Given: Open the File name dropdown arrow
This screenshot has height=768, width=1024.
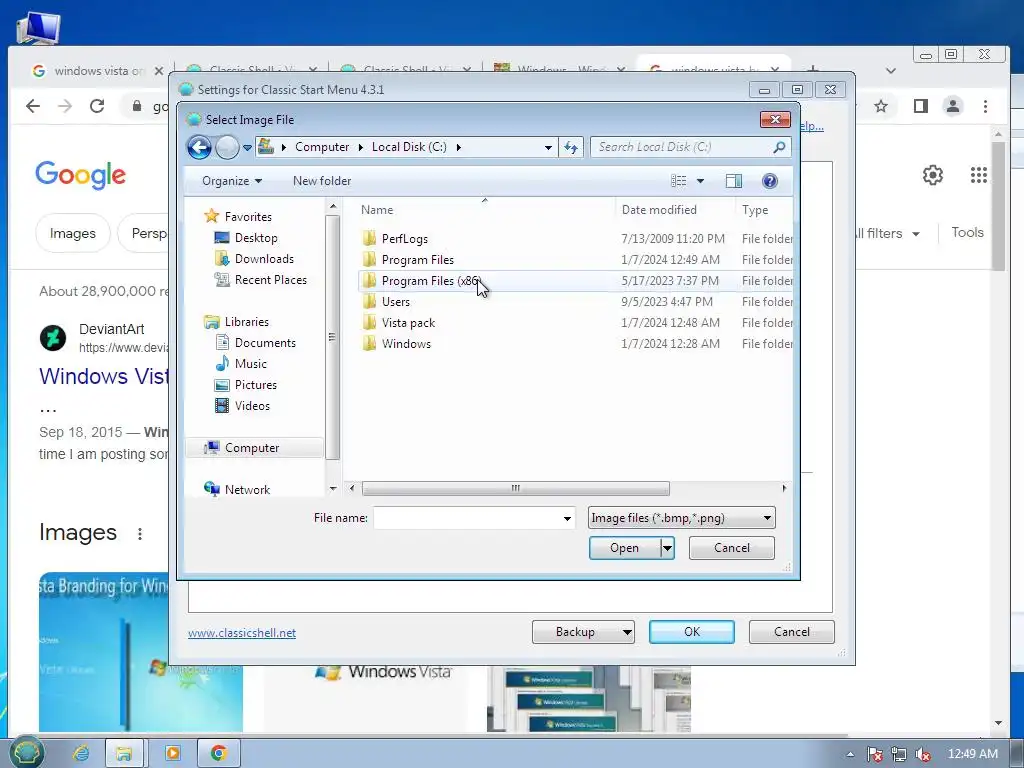Looking at the screenshot, I should pyautogui.click(x=567, y=519).
